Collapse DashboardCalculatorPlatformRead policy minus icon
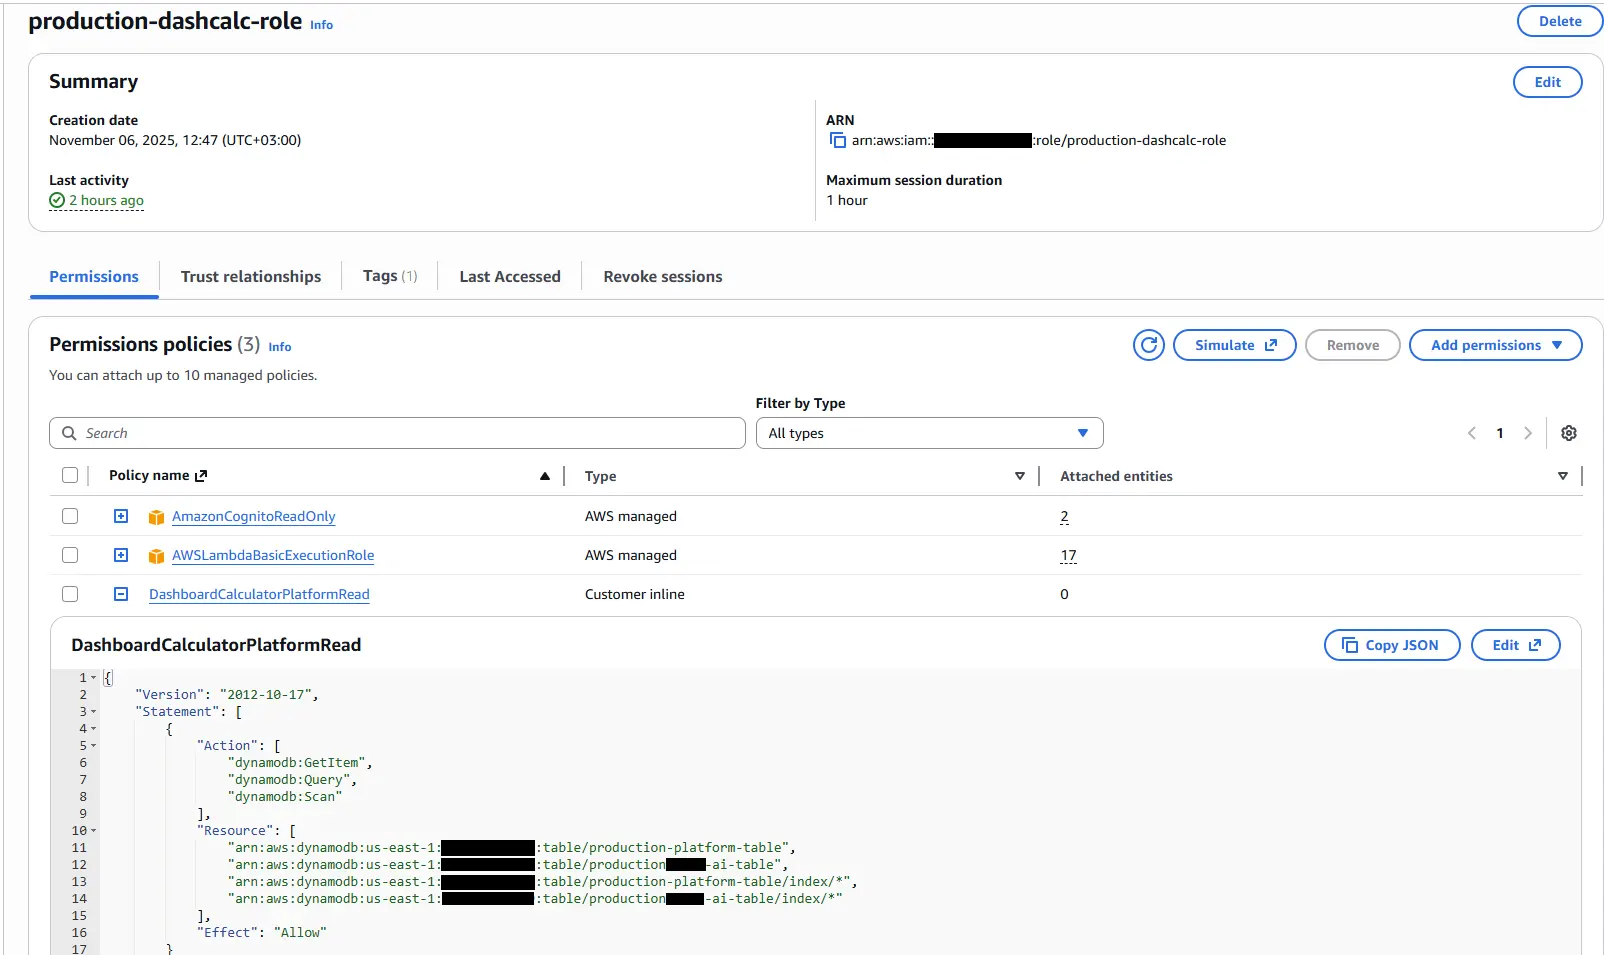 click(121, 594)
